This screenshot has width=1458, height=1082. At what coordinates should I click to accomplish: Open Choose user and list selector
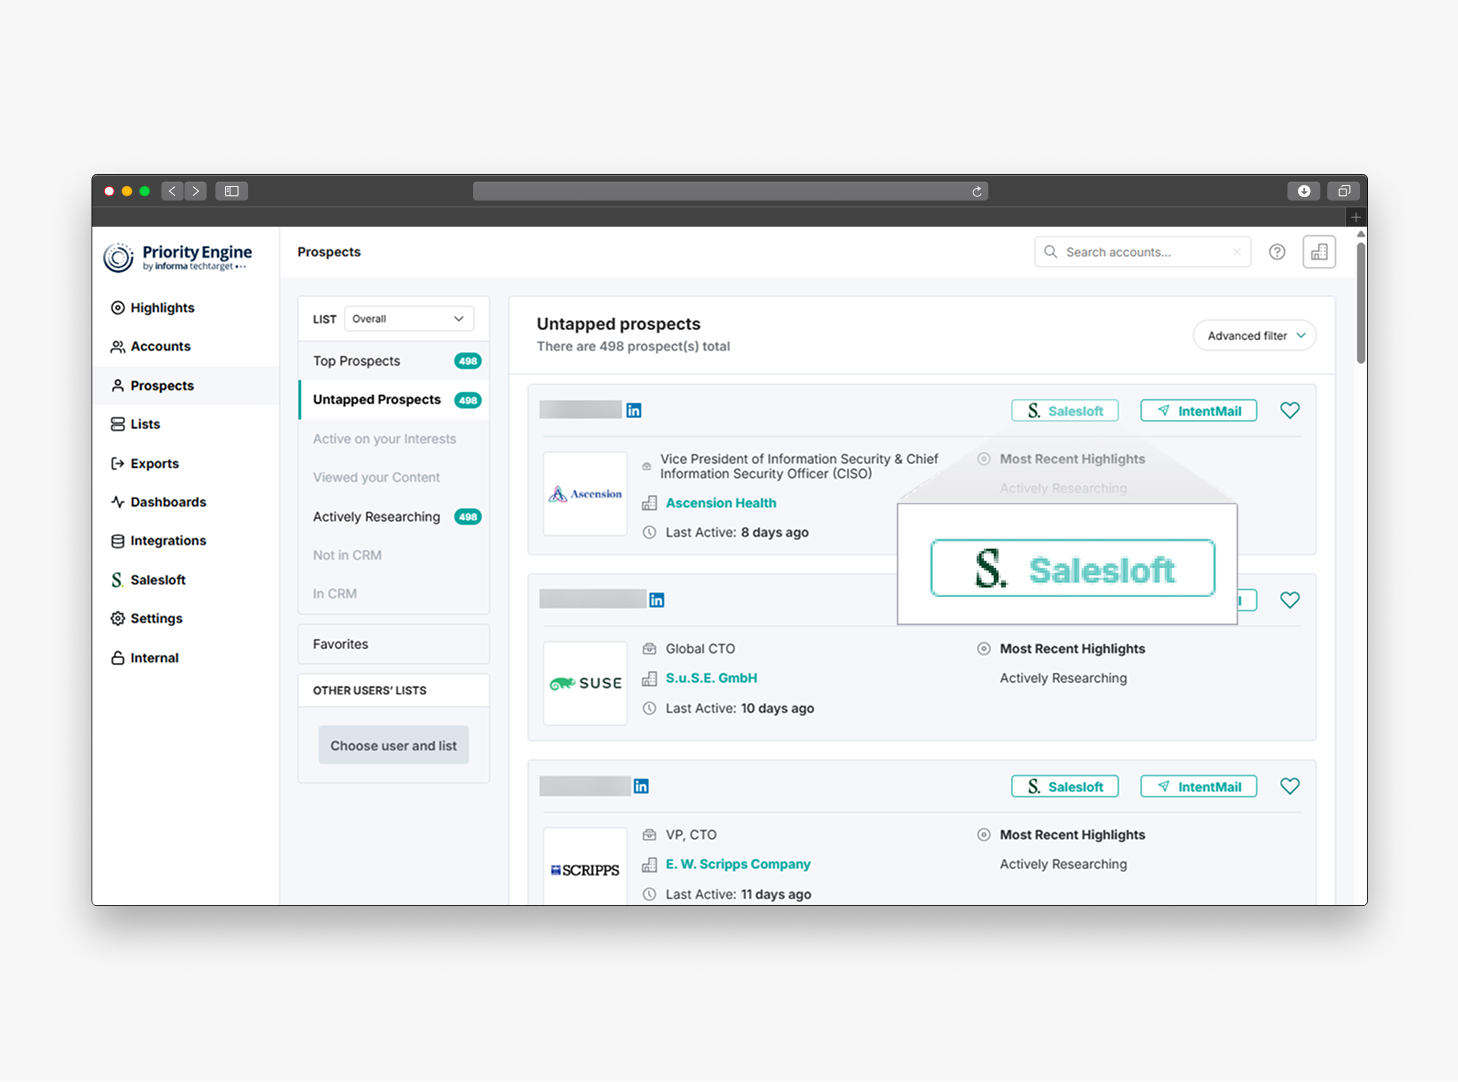point(393,746)
